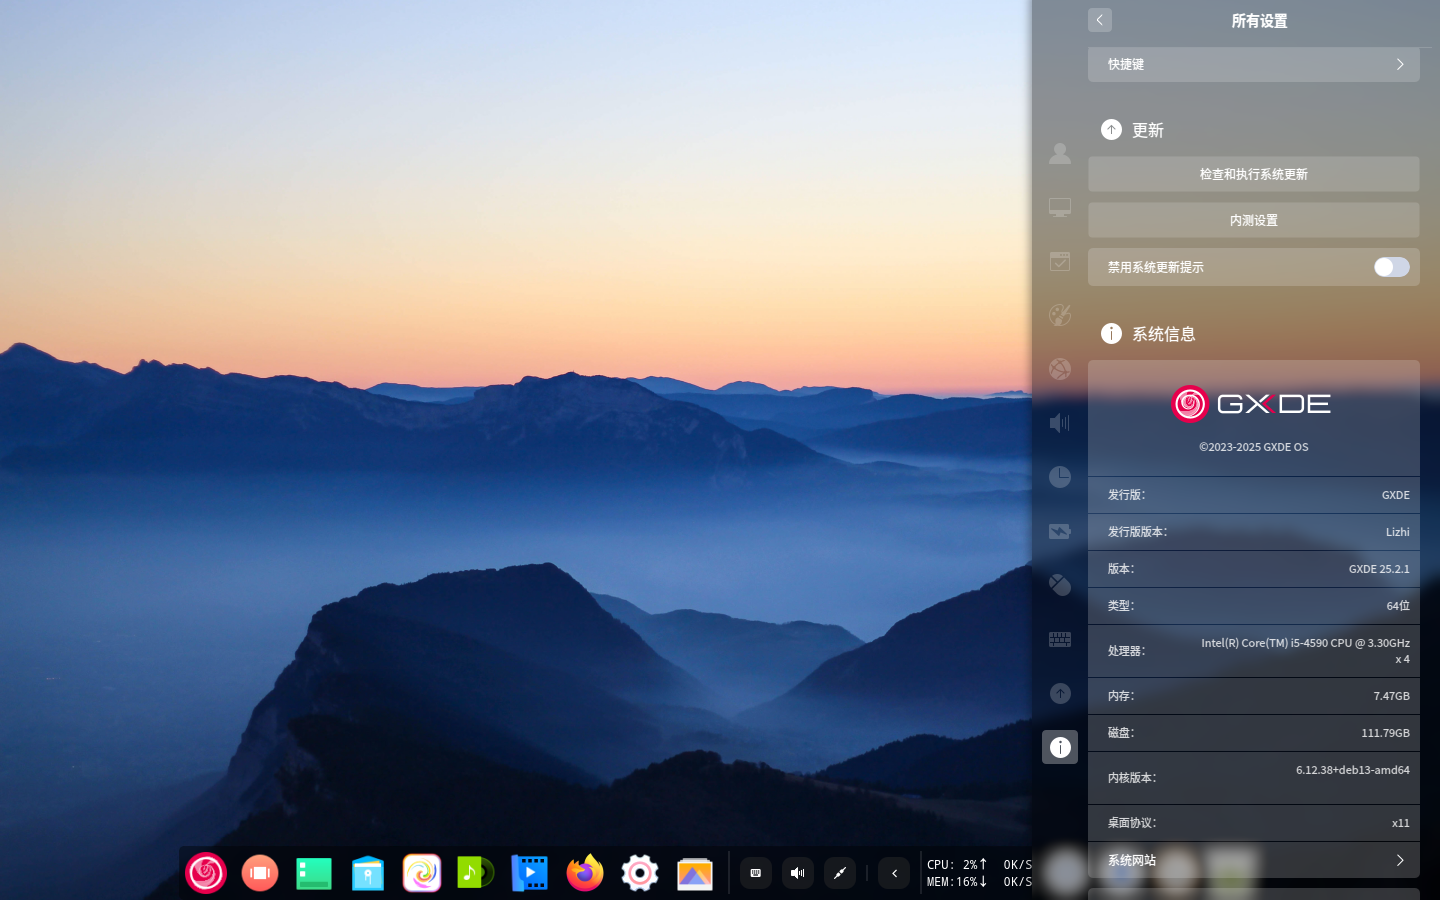This screenshot has height=900, width=1440.
Task: Open Power settings from the battery icon
Action: [x=1060, y=531]
